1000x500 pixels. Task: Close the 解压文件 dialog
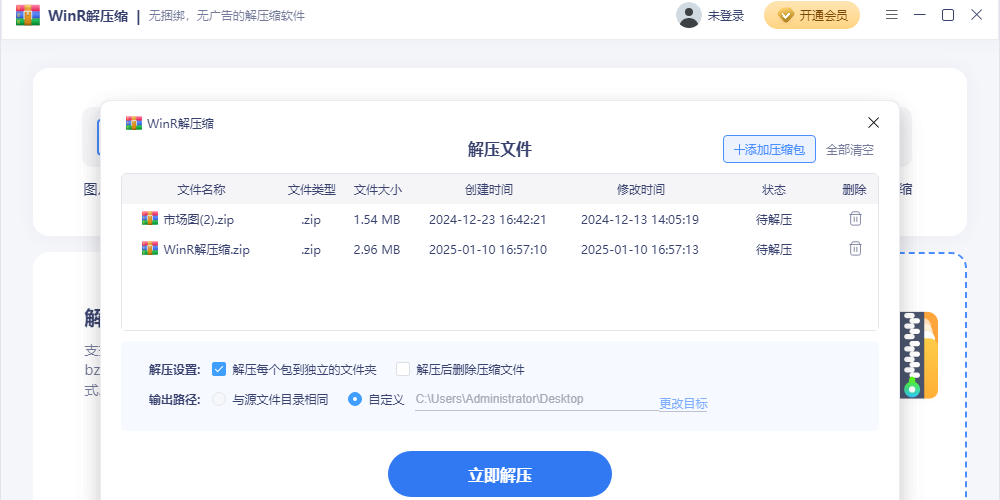click(x=874, y=122)
